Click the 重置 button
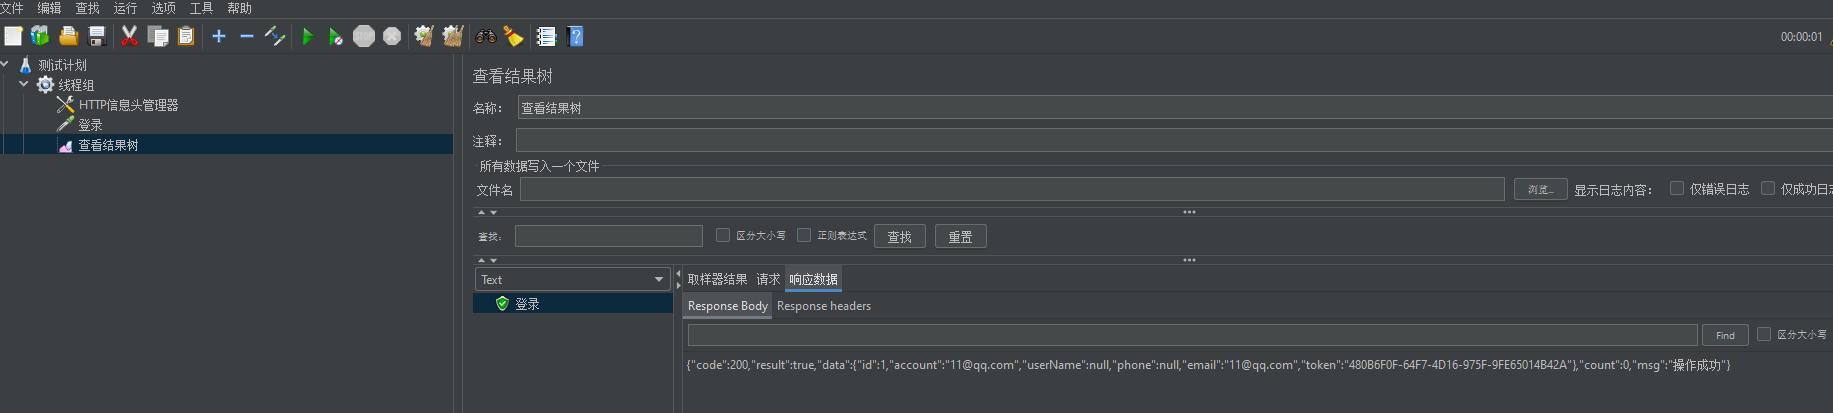The height and width of the screenshot is (413, 1833). tap(961, 236)
